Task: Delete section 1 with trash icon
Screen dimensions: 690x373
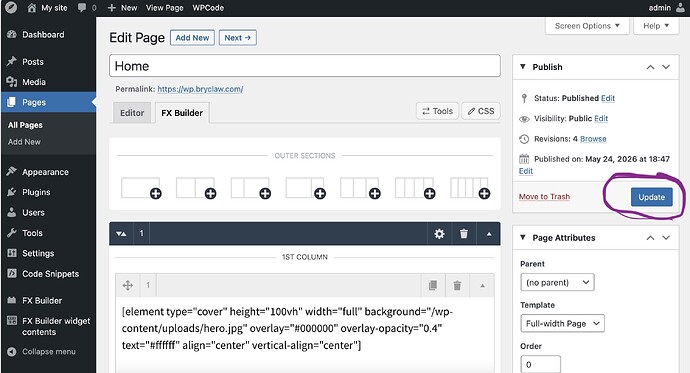Action: 463,234
